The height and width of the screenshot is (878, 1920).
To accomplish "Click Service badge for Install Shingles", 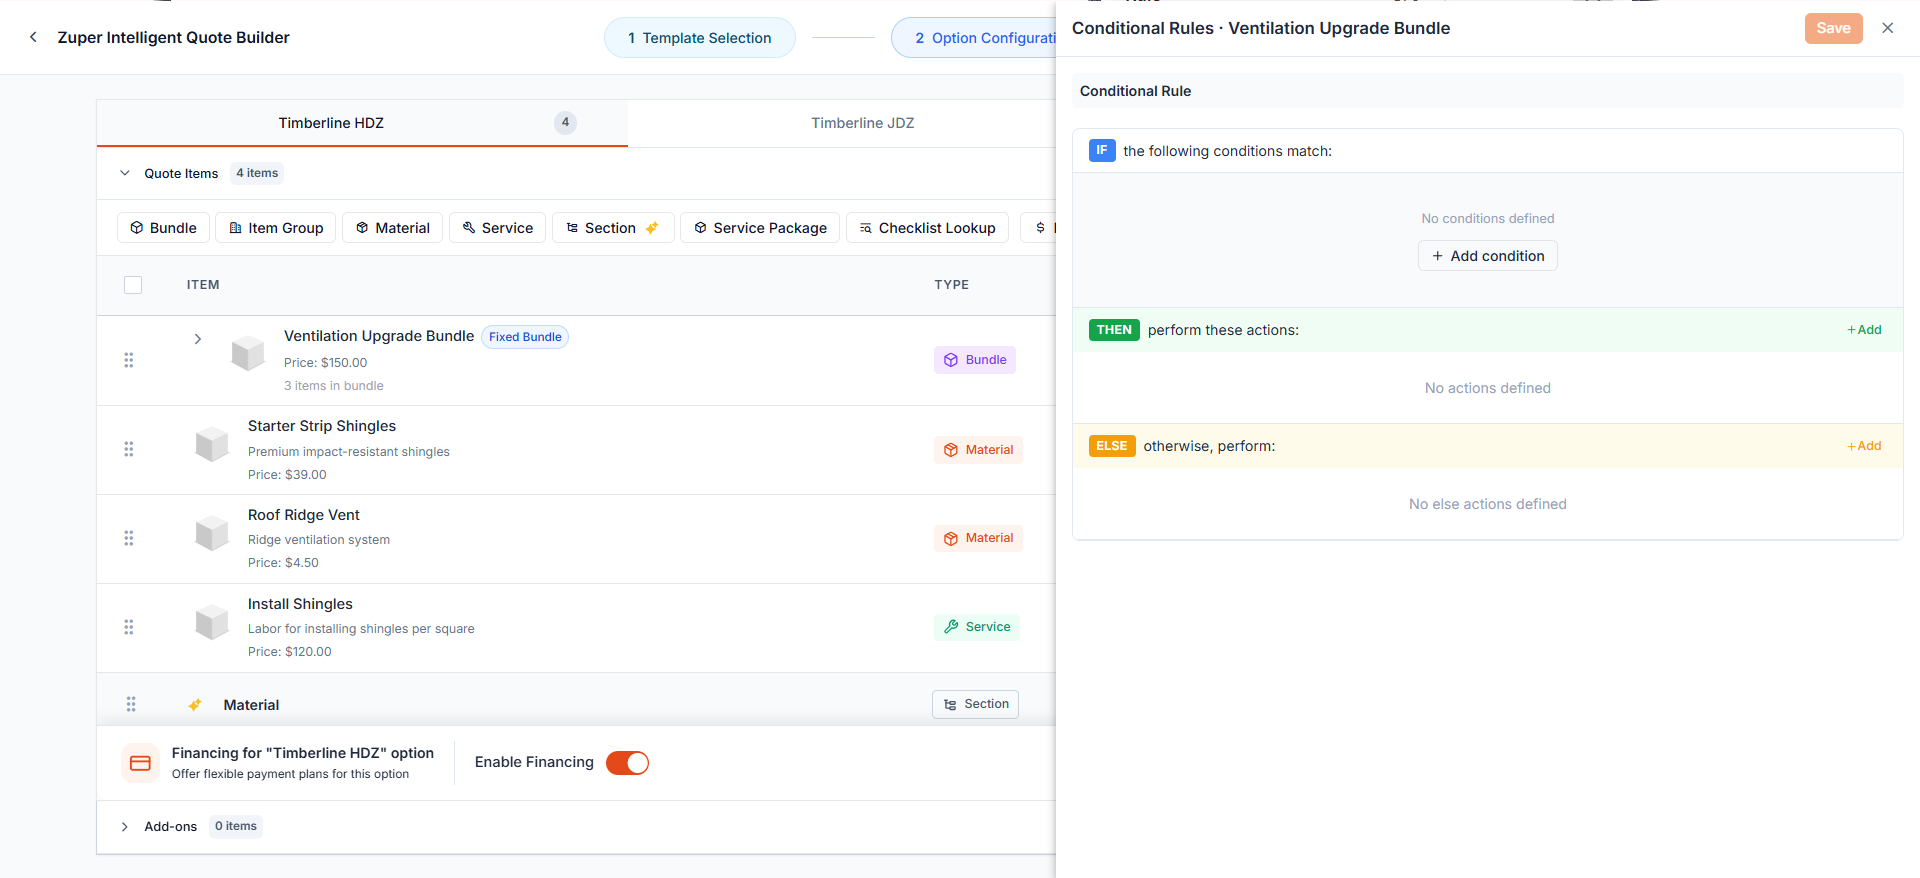I will click(x=977, y=627).
